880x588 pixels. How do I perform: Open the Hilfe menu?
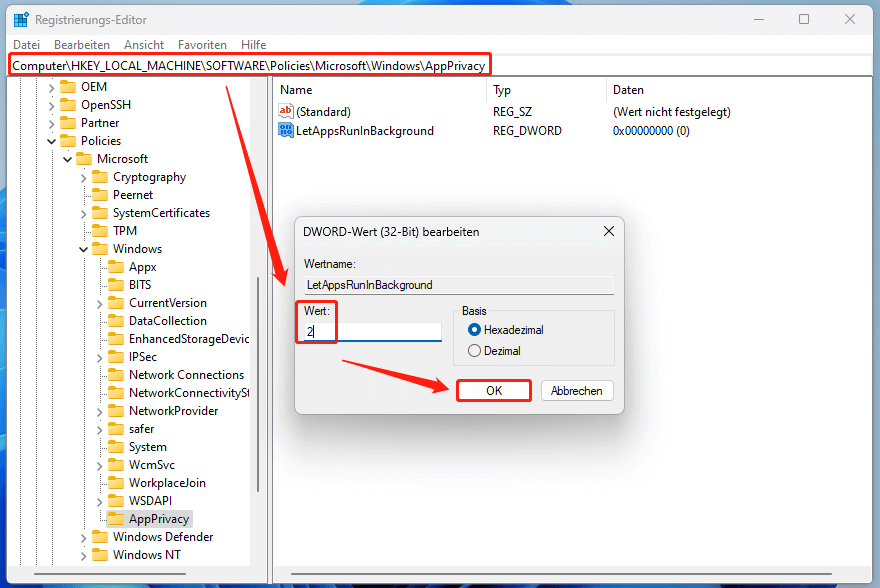click(x=254, y=44)
